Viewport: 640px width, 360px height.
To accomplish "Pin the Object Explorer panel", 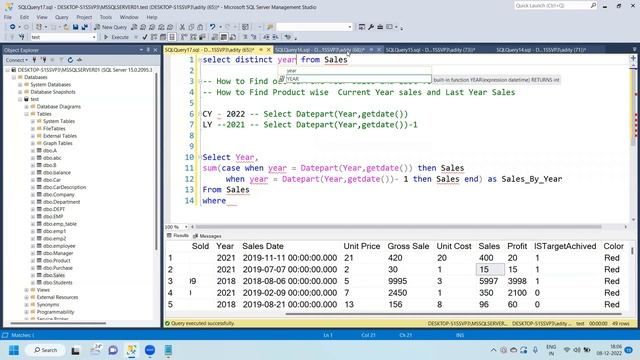I will coord(148,50).
